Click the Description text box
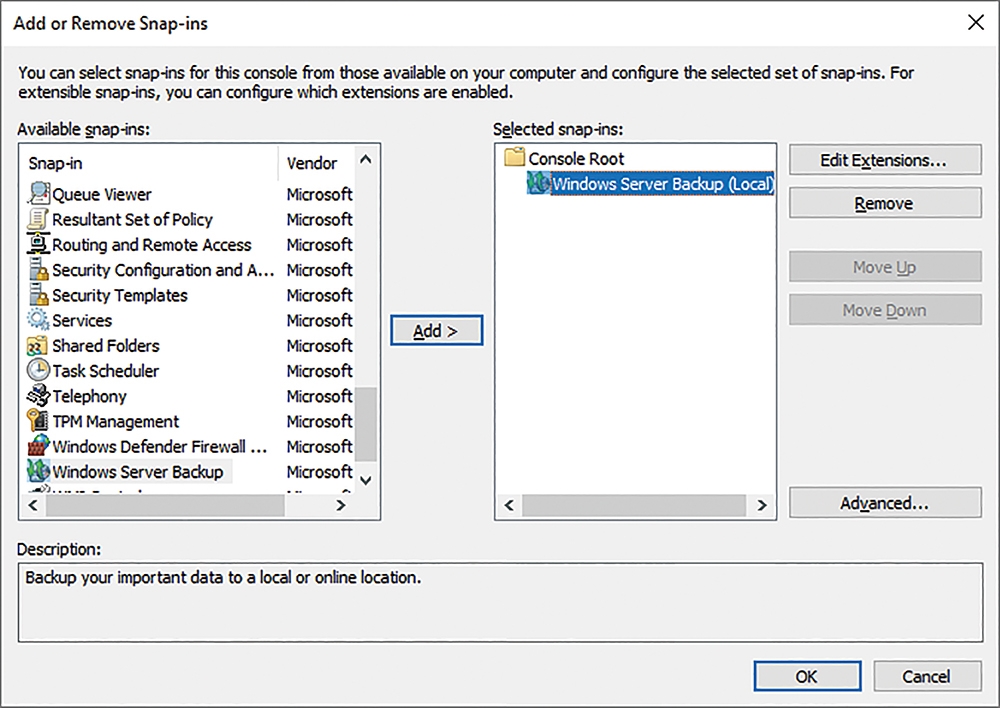Screen dimensions: 1000x708 pos(500,602)
